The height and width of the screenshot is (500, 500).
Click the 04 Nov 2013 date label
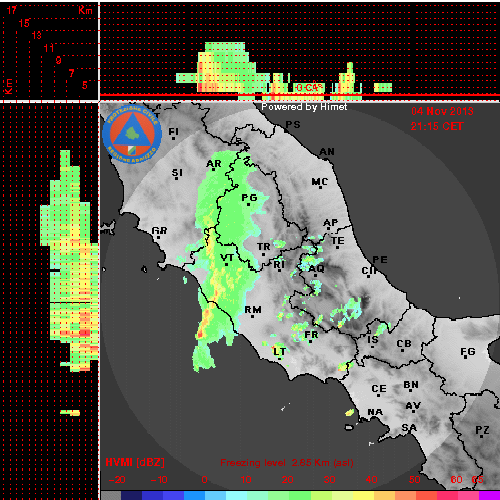[x=442, y=111]
